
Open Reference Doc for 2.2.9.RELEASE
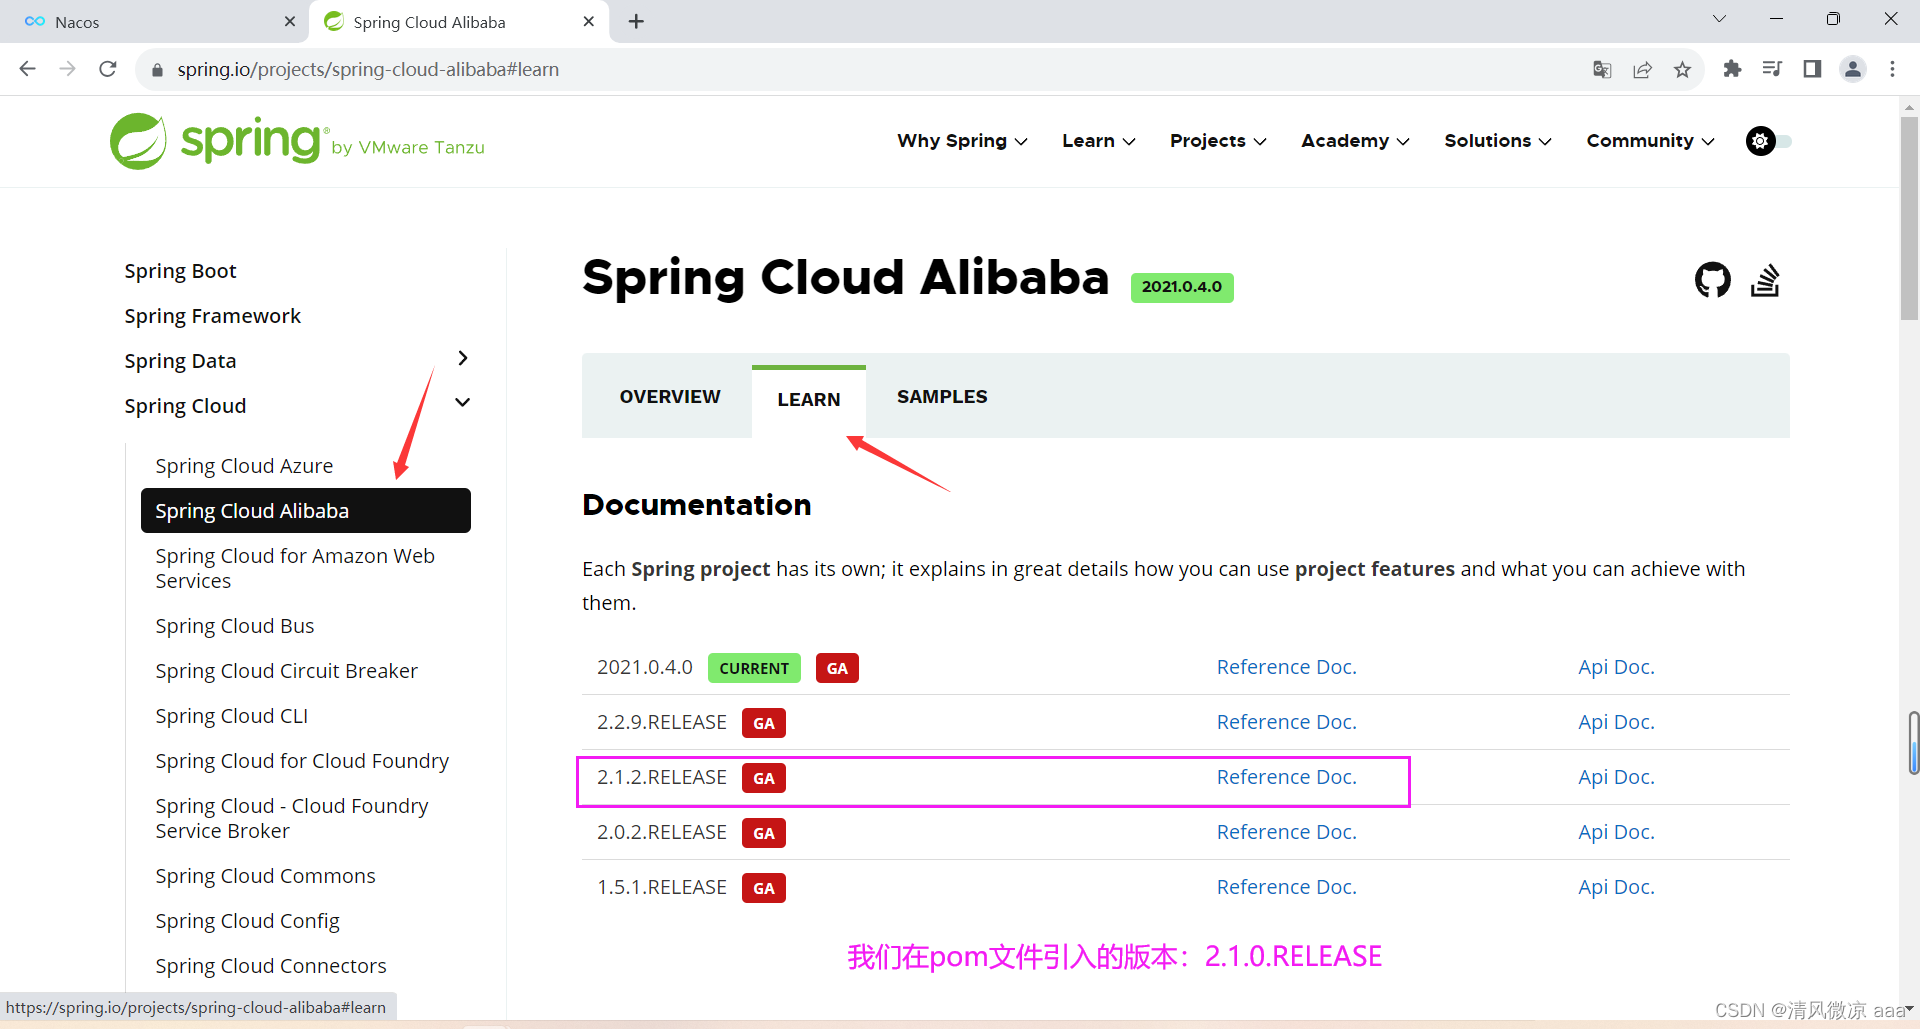1286,722
